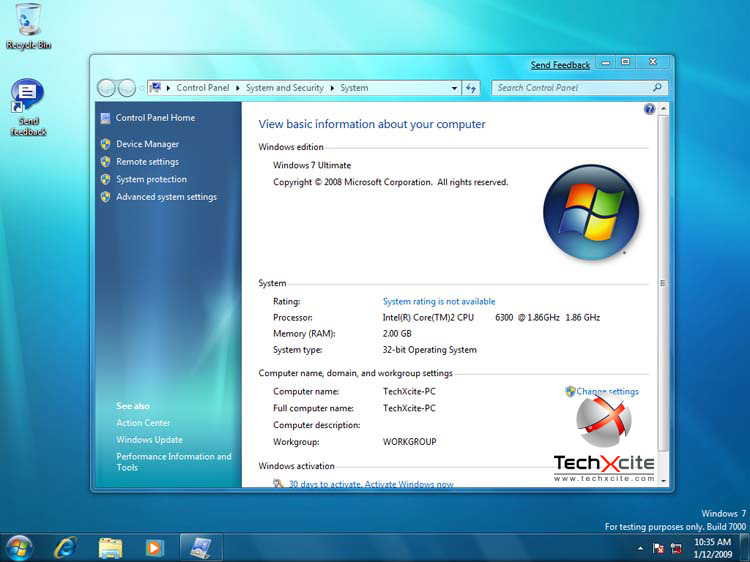750x562 pixels.
Task: Click the activation key icon
Action: click(x=278, y=484)
